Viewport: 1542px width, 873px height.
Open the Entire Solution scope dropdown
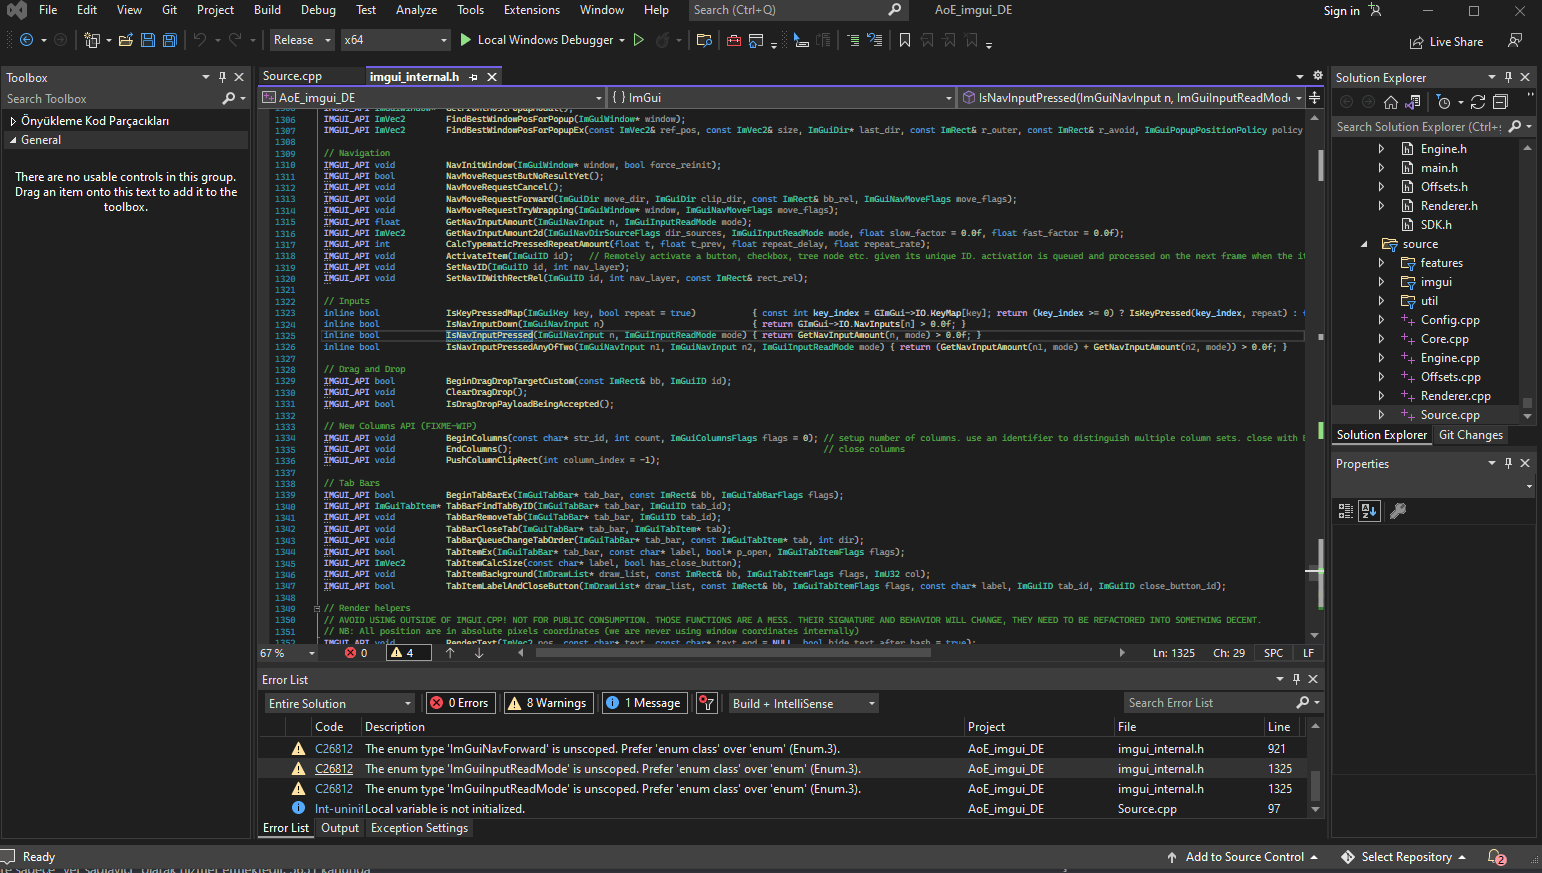coord(339,704)
